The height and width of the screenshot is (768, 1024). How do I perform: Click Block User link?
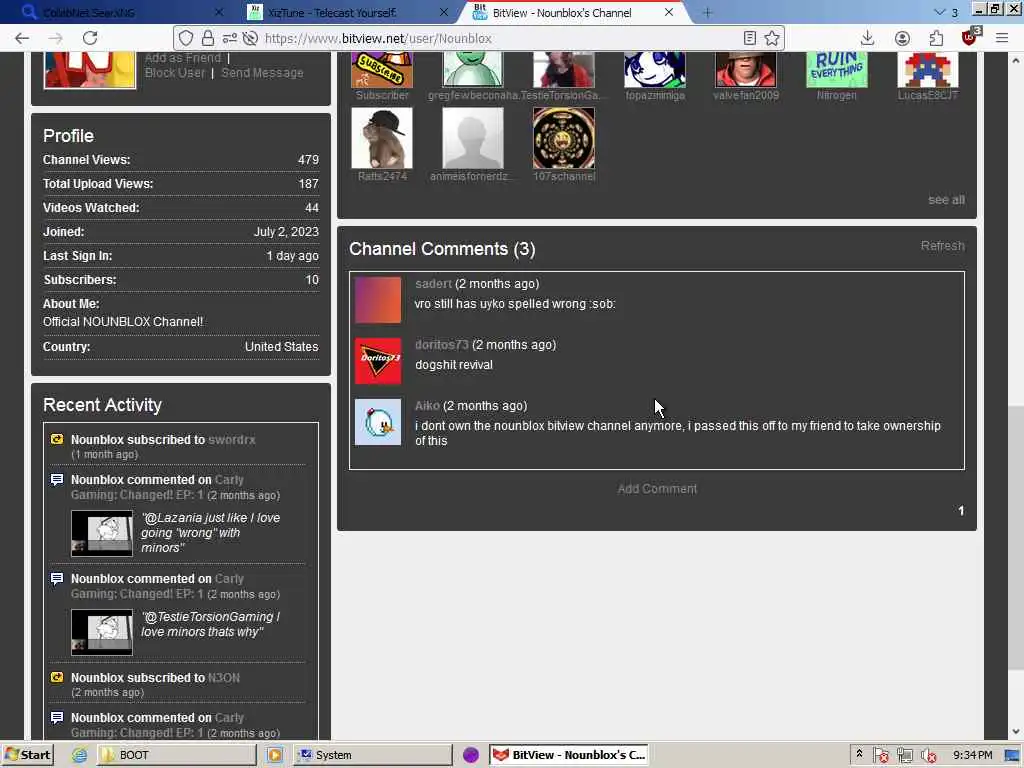[174, 72]
